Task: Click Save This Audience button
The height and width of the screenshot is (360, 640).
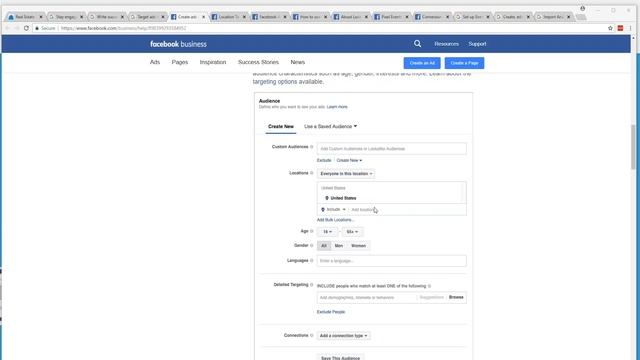Action: [340, 357]
